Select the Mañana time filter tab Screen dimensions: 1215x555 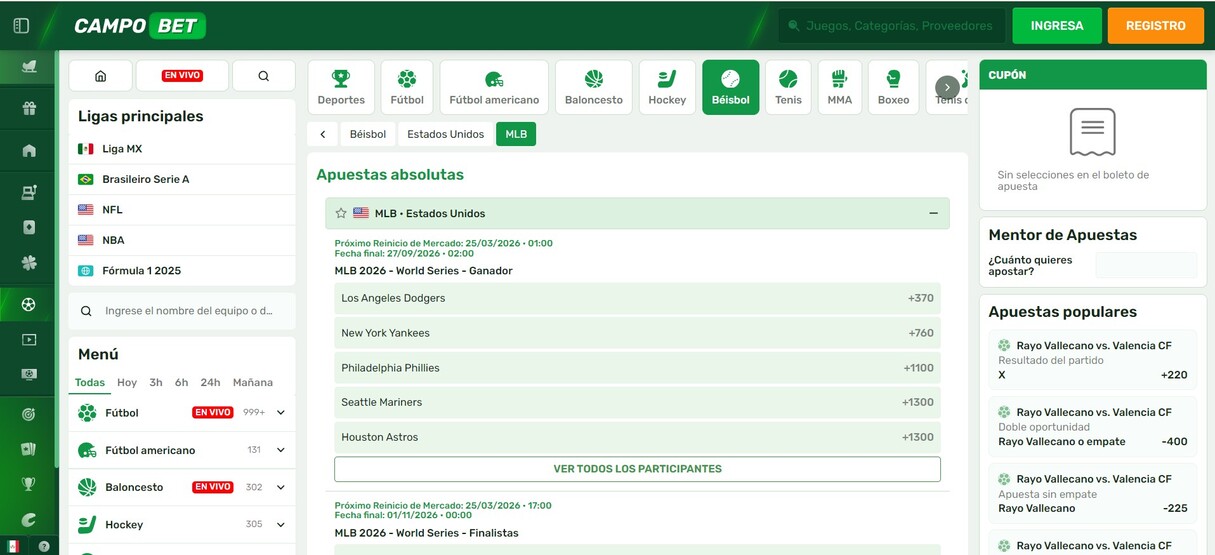[x=253, y=382]
